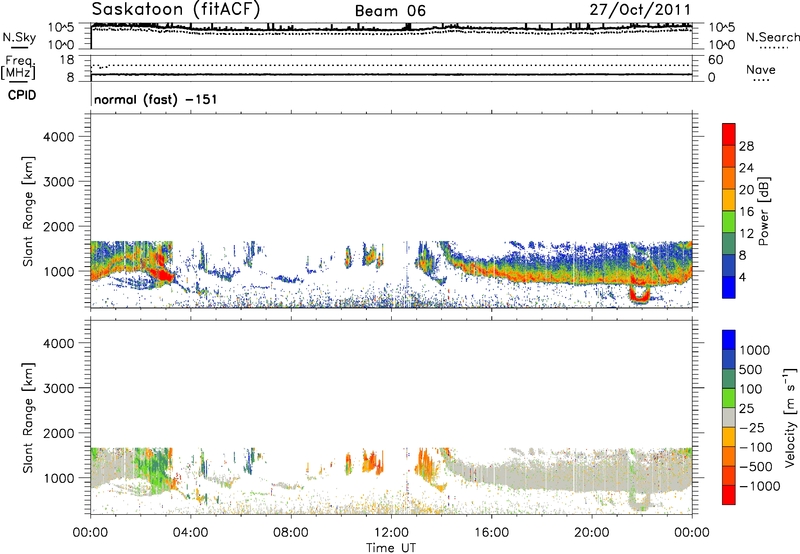
Task: Click the light green 12-16 dB power swatch
Action: [x=729, y=221]
